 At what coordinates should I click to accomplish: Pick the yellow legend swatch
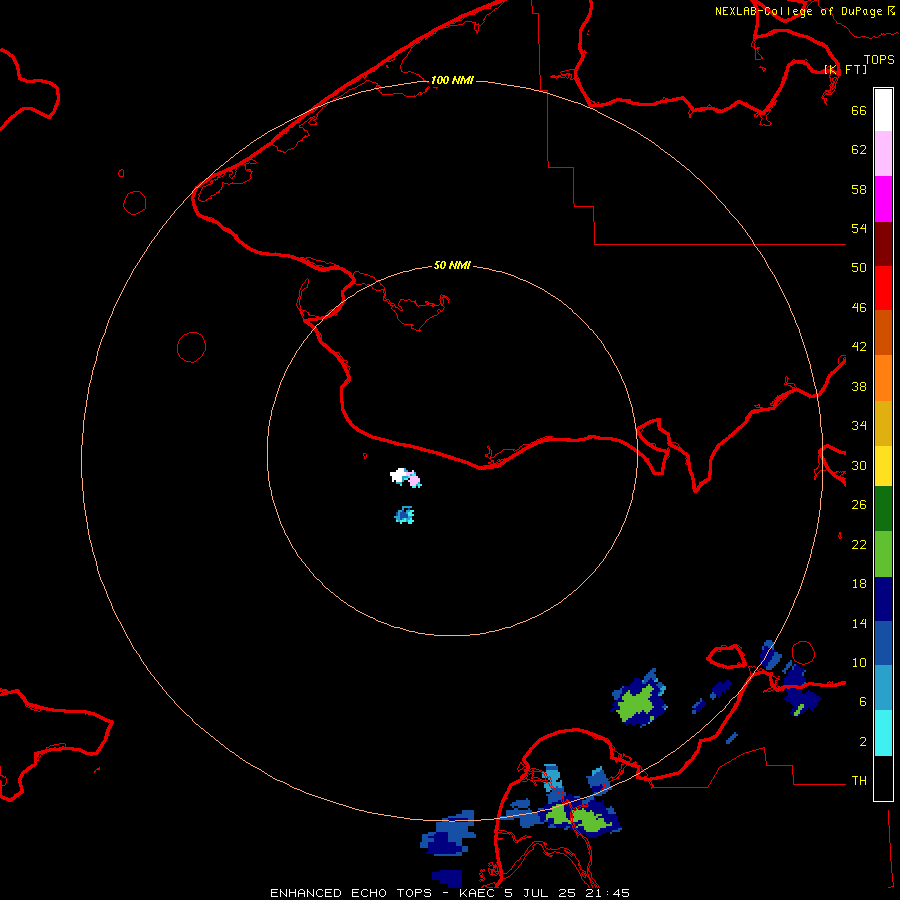click(883, 466)
